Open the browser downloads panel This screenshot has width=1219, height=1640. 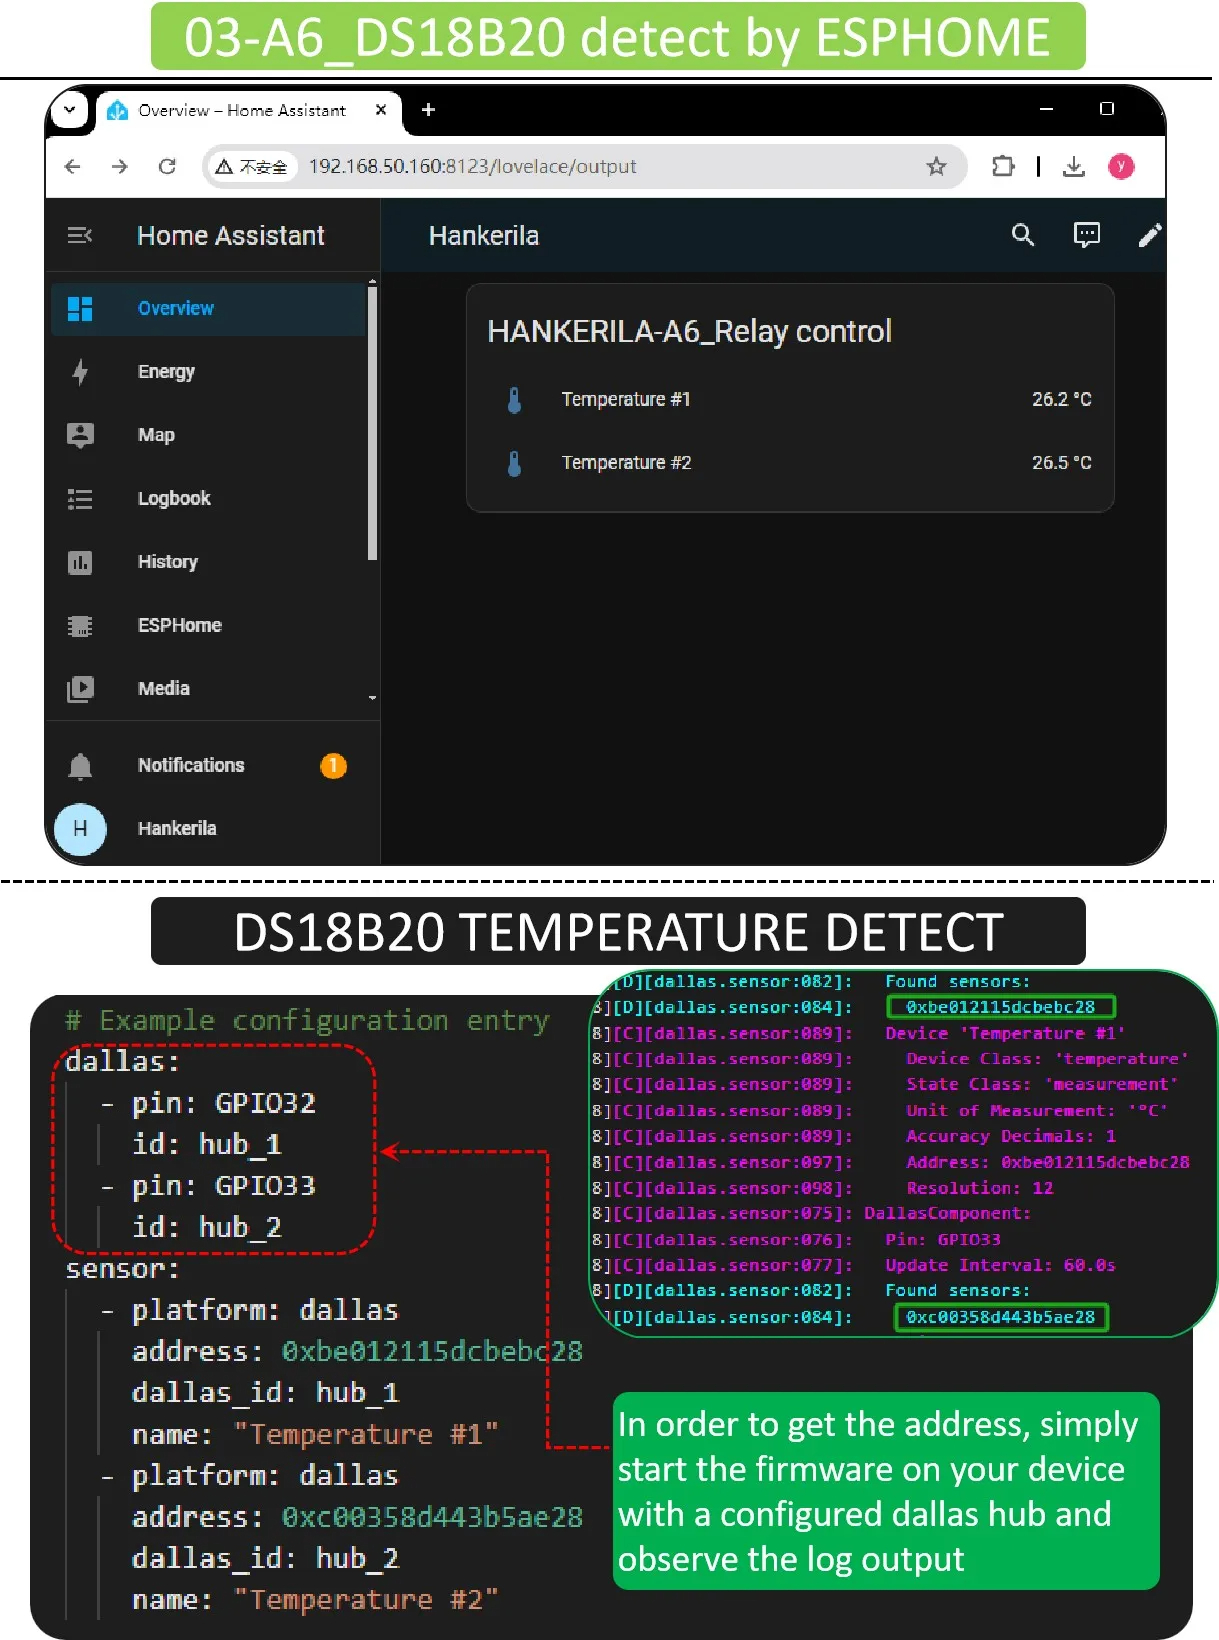(x=1074, y=166)
